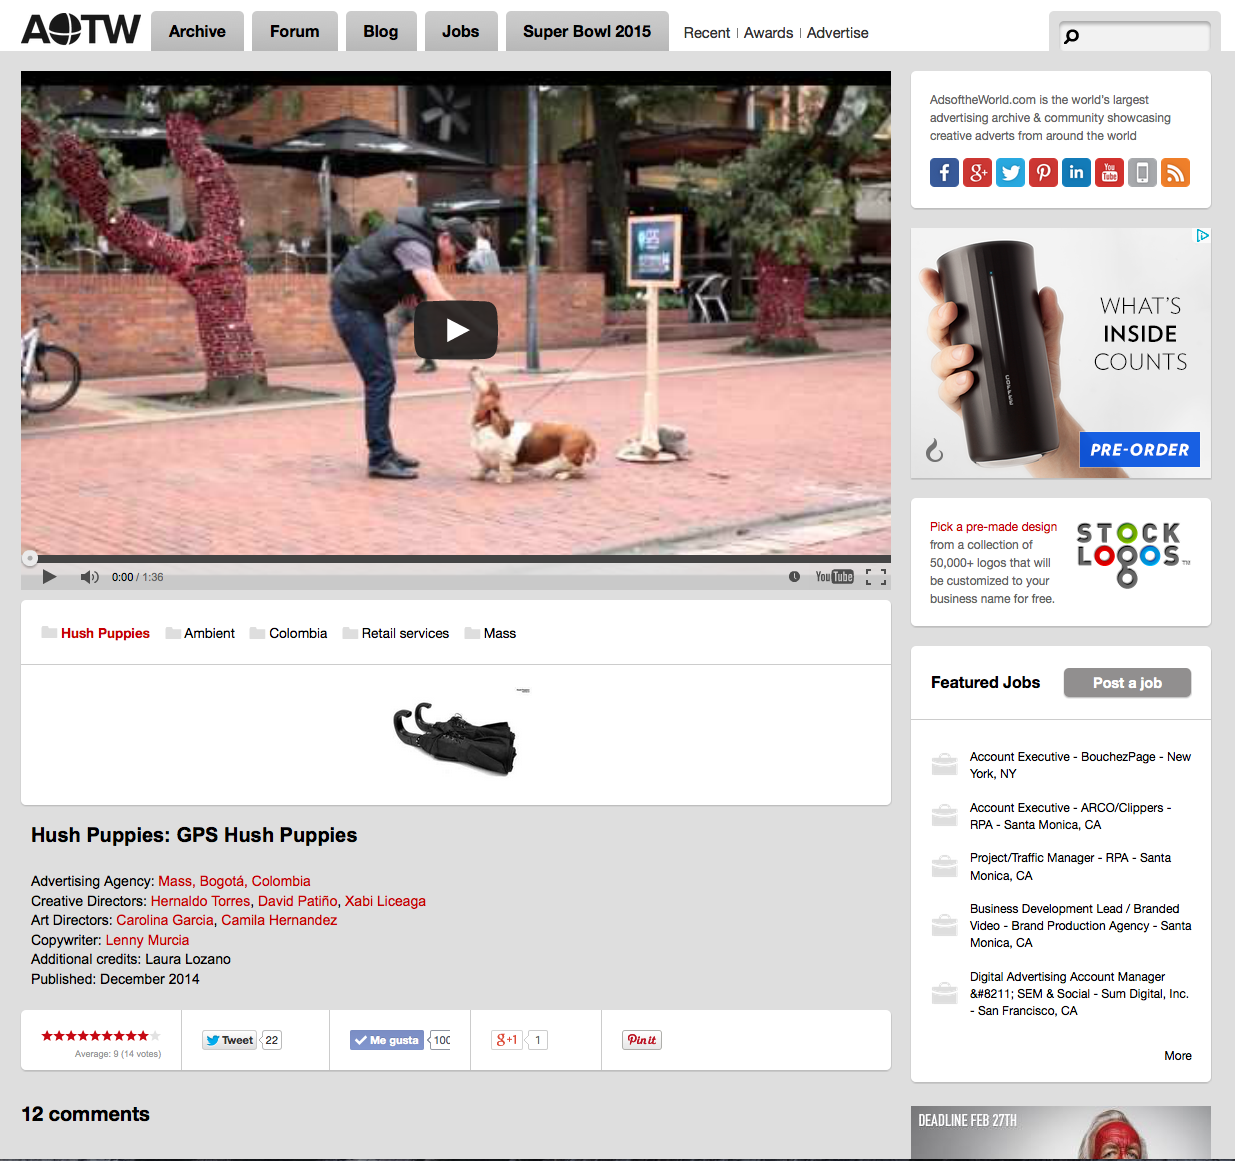Click Pick a pre-made design link
The height and width of the screenshot is (1161, 1235).
[x=993, y=527]
